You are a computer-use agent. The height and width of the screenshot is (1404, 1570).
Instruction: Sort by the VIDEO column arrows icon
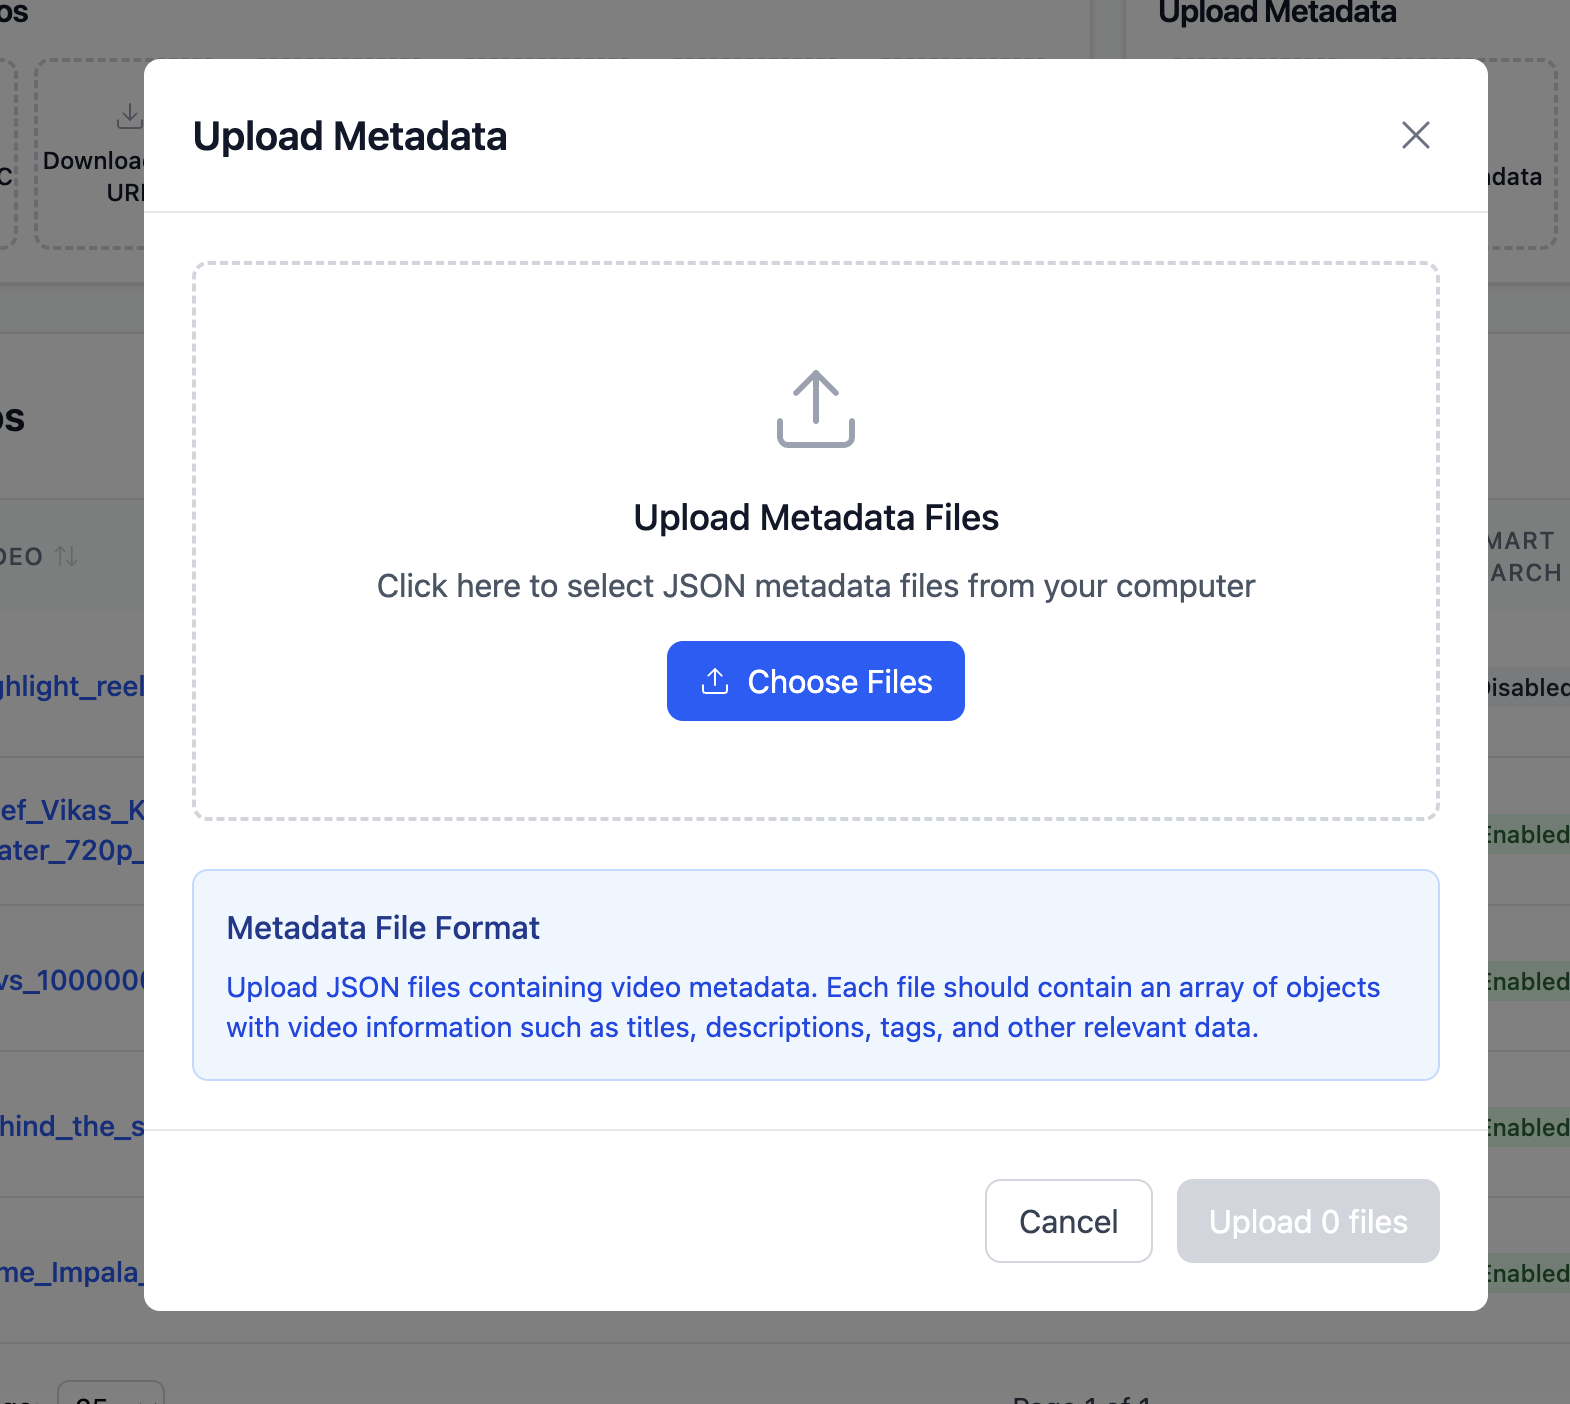click(x=67, y=556)
